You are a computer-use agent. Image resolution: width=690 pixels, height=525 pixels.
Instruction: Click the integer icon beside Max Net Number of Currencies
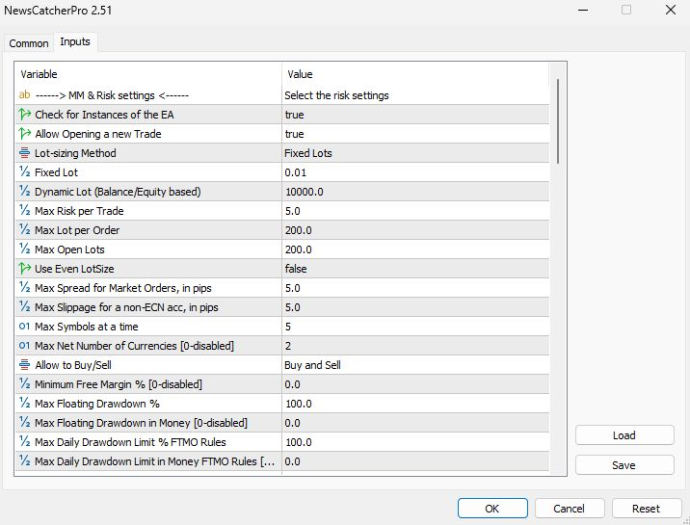click(25, 345)
